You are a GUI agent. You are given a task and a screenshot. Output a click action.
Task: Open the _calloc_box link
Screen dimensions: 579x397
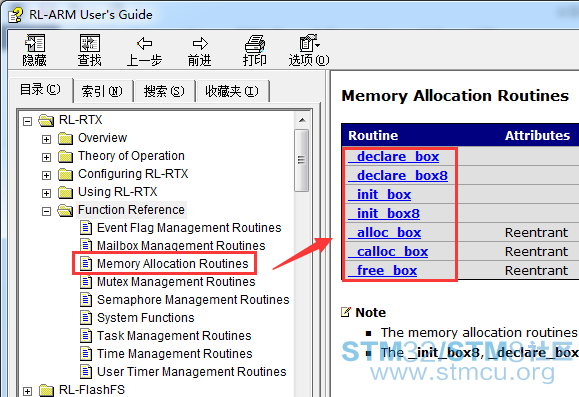(388, 251)
